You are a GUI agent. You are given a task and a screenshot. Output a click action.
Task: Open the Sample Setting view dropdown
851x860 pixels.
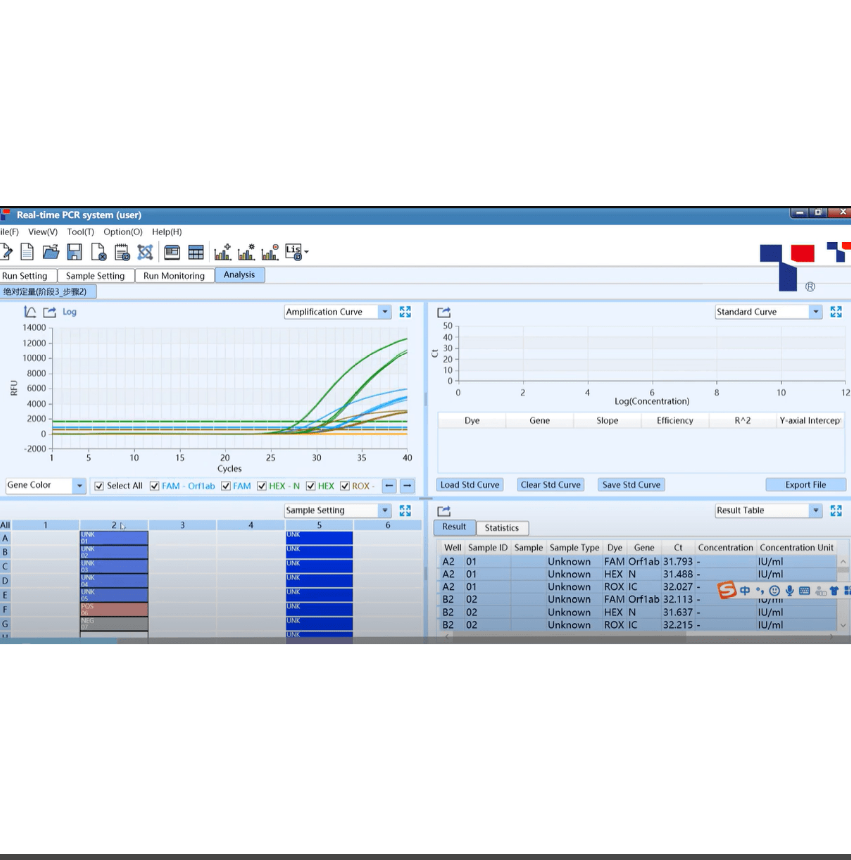click(385, 510)
